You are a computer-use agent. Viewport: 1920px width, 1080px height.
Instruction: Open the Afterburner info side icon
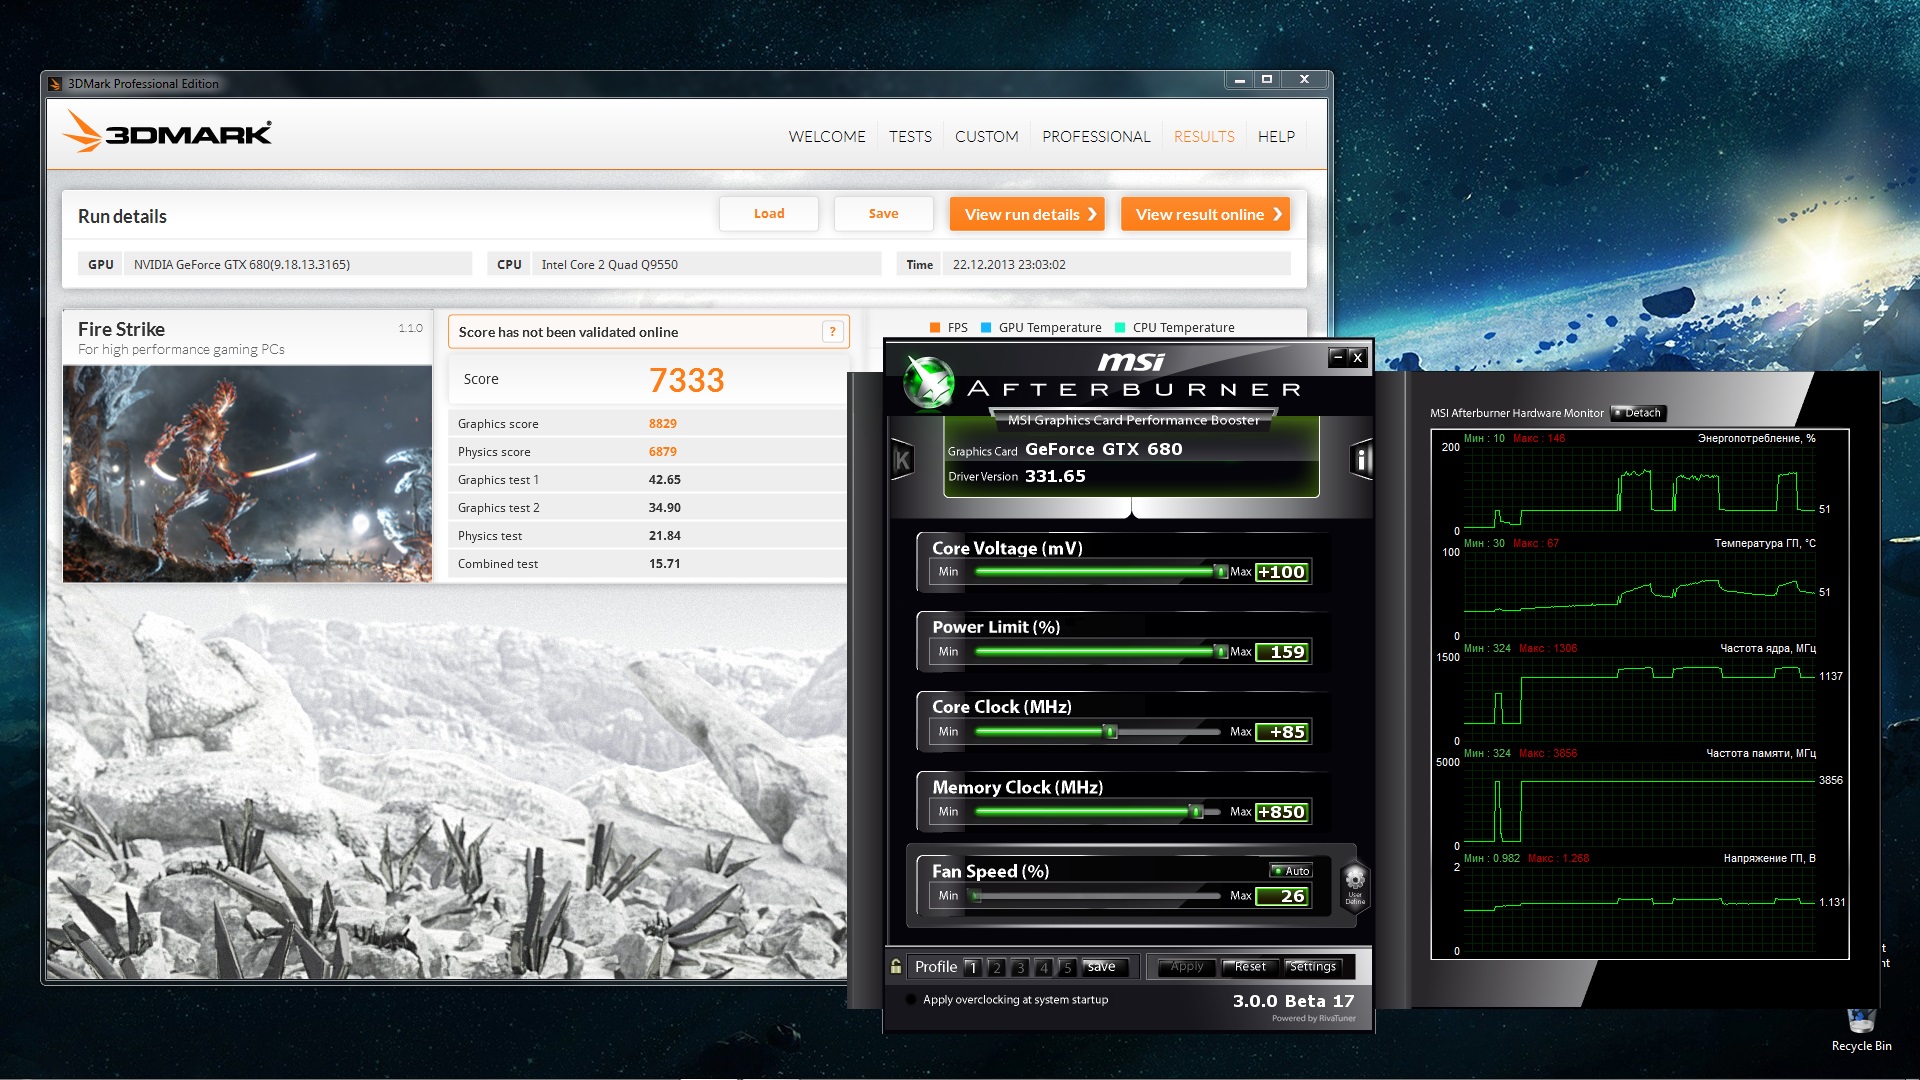pos(1361,460)
